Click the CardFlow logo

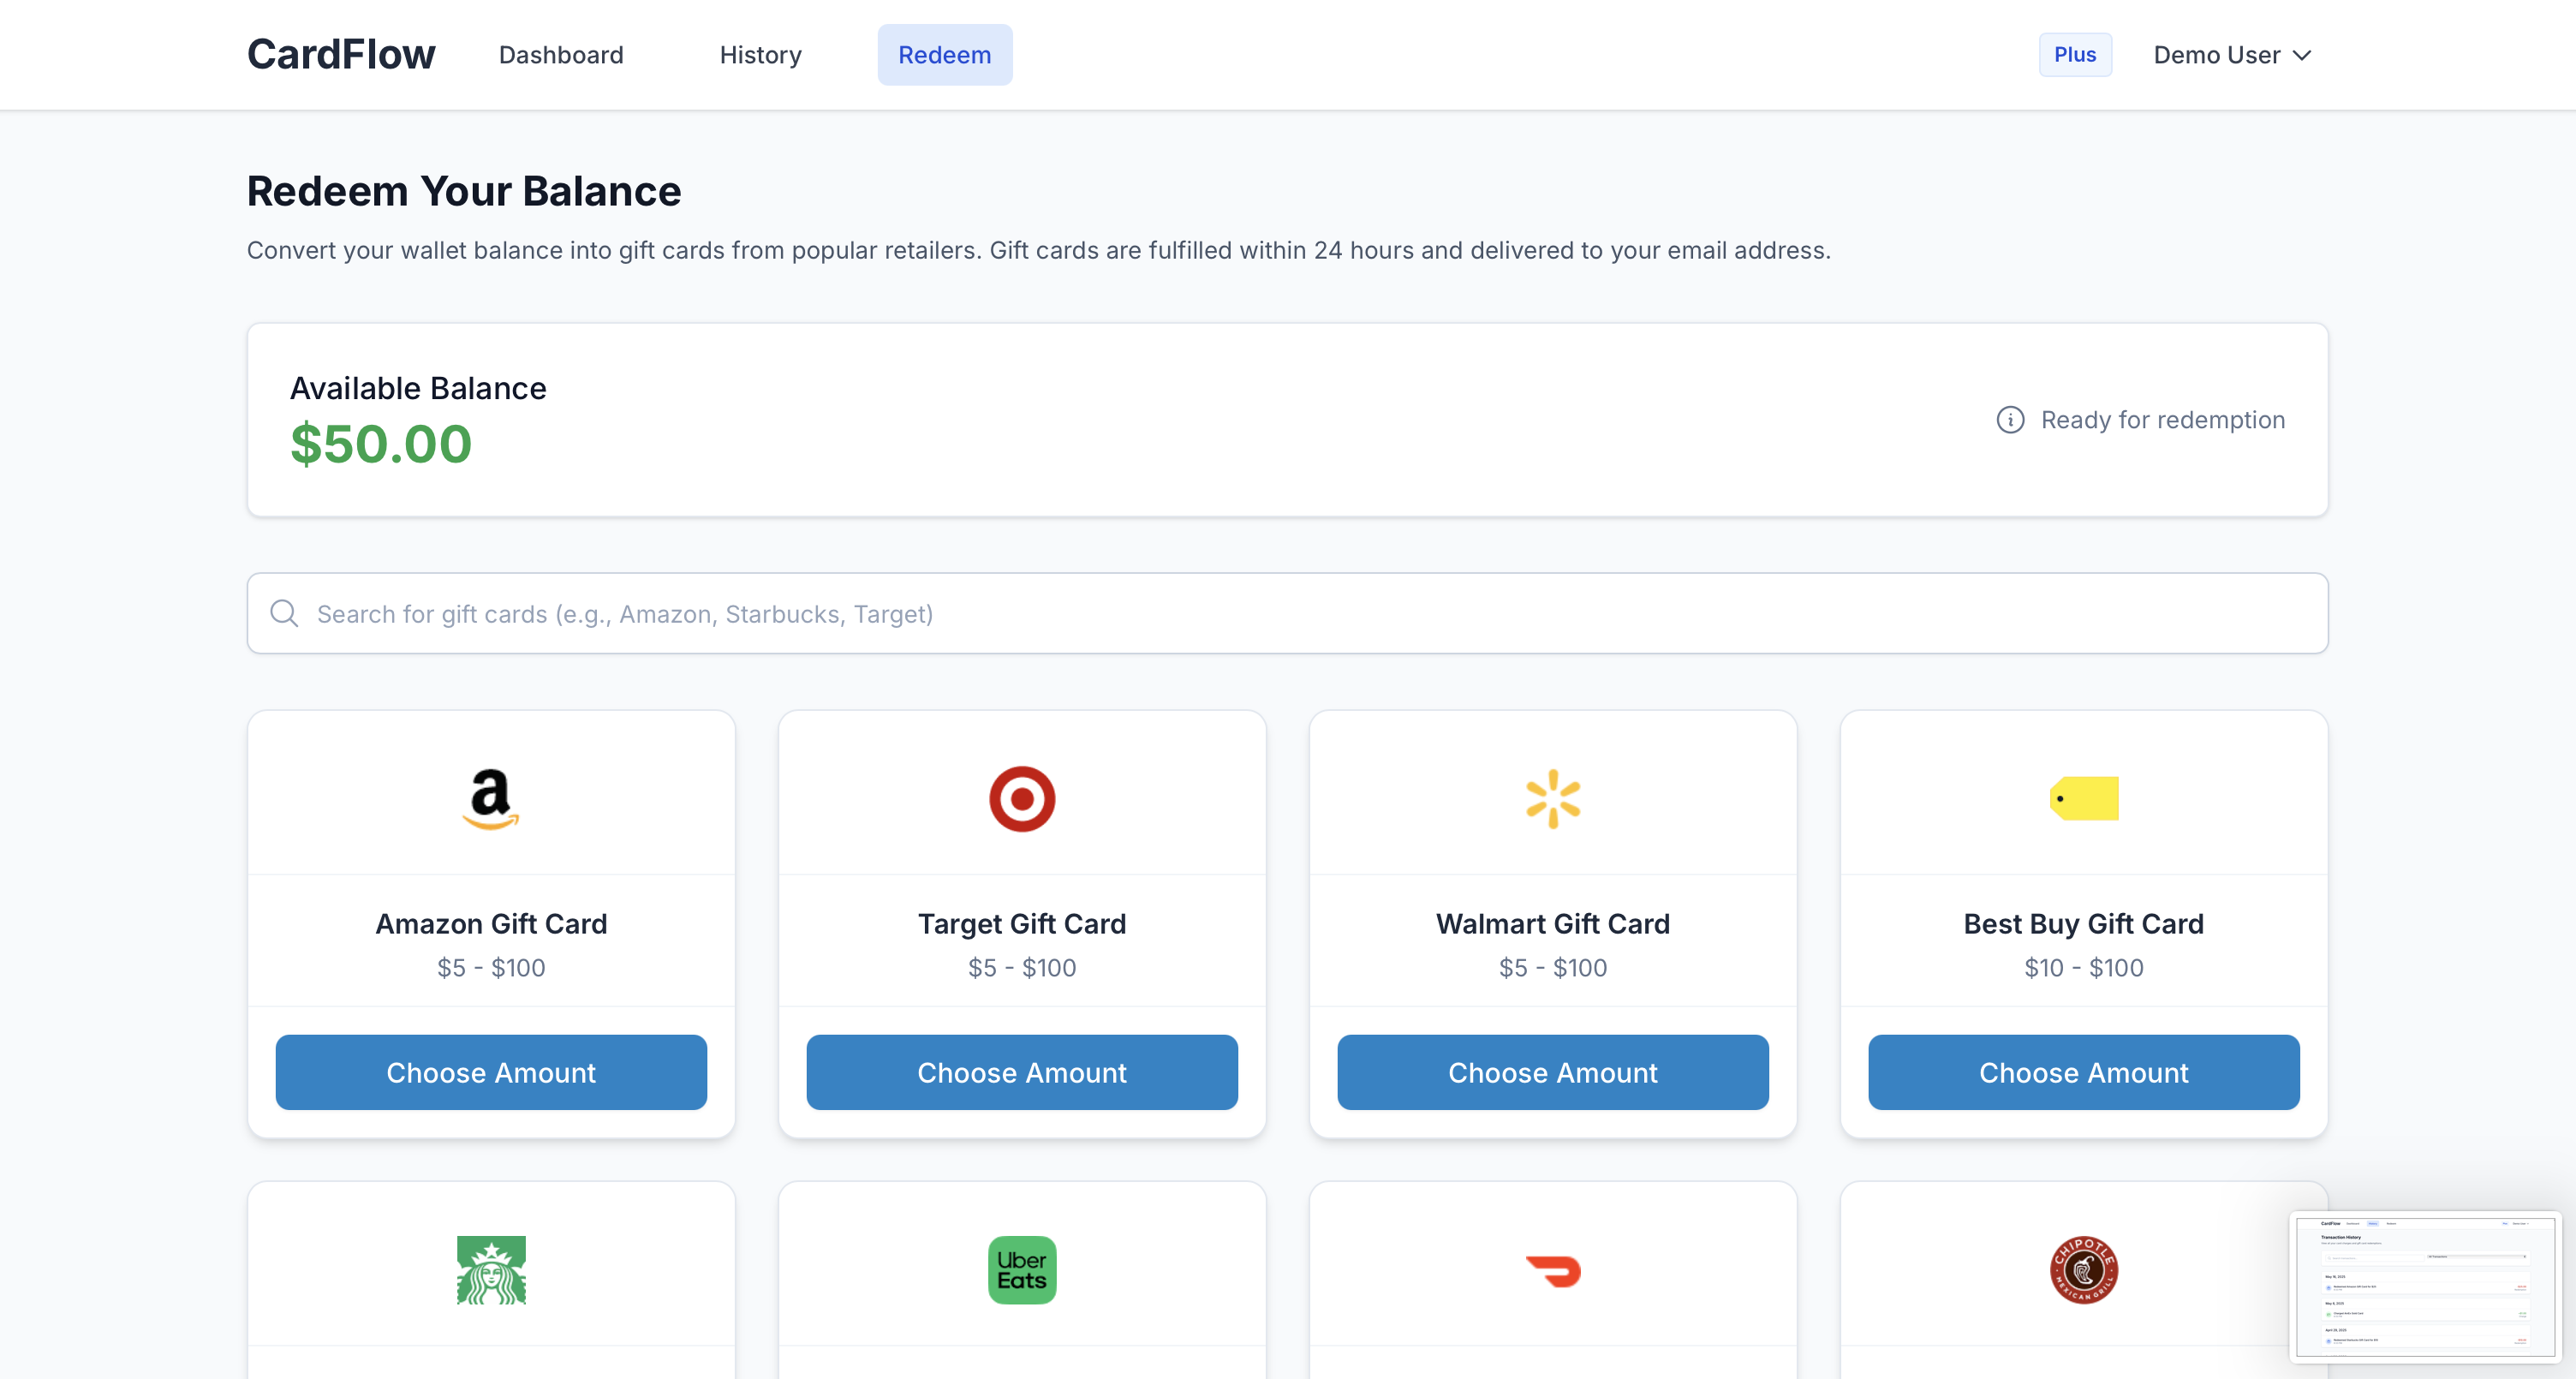coord(341,54)
